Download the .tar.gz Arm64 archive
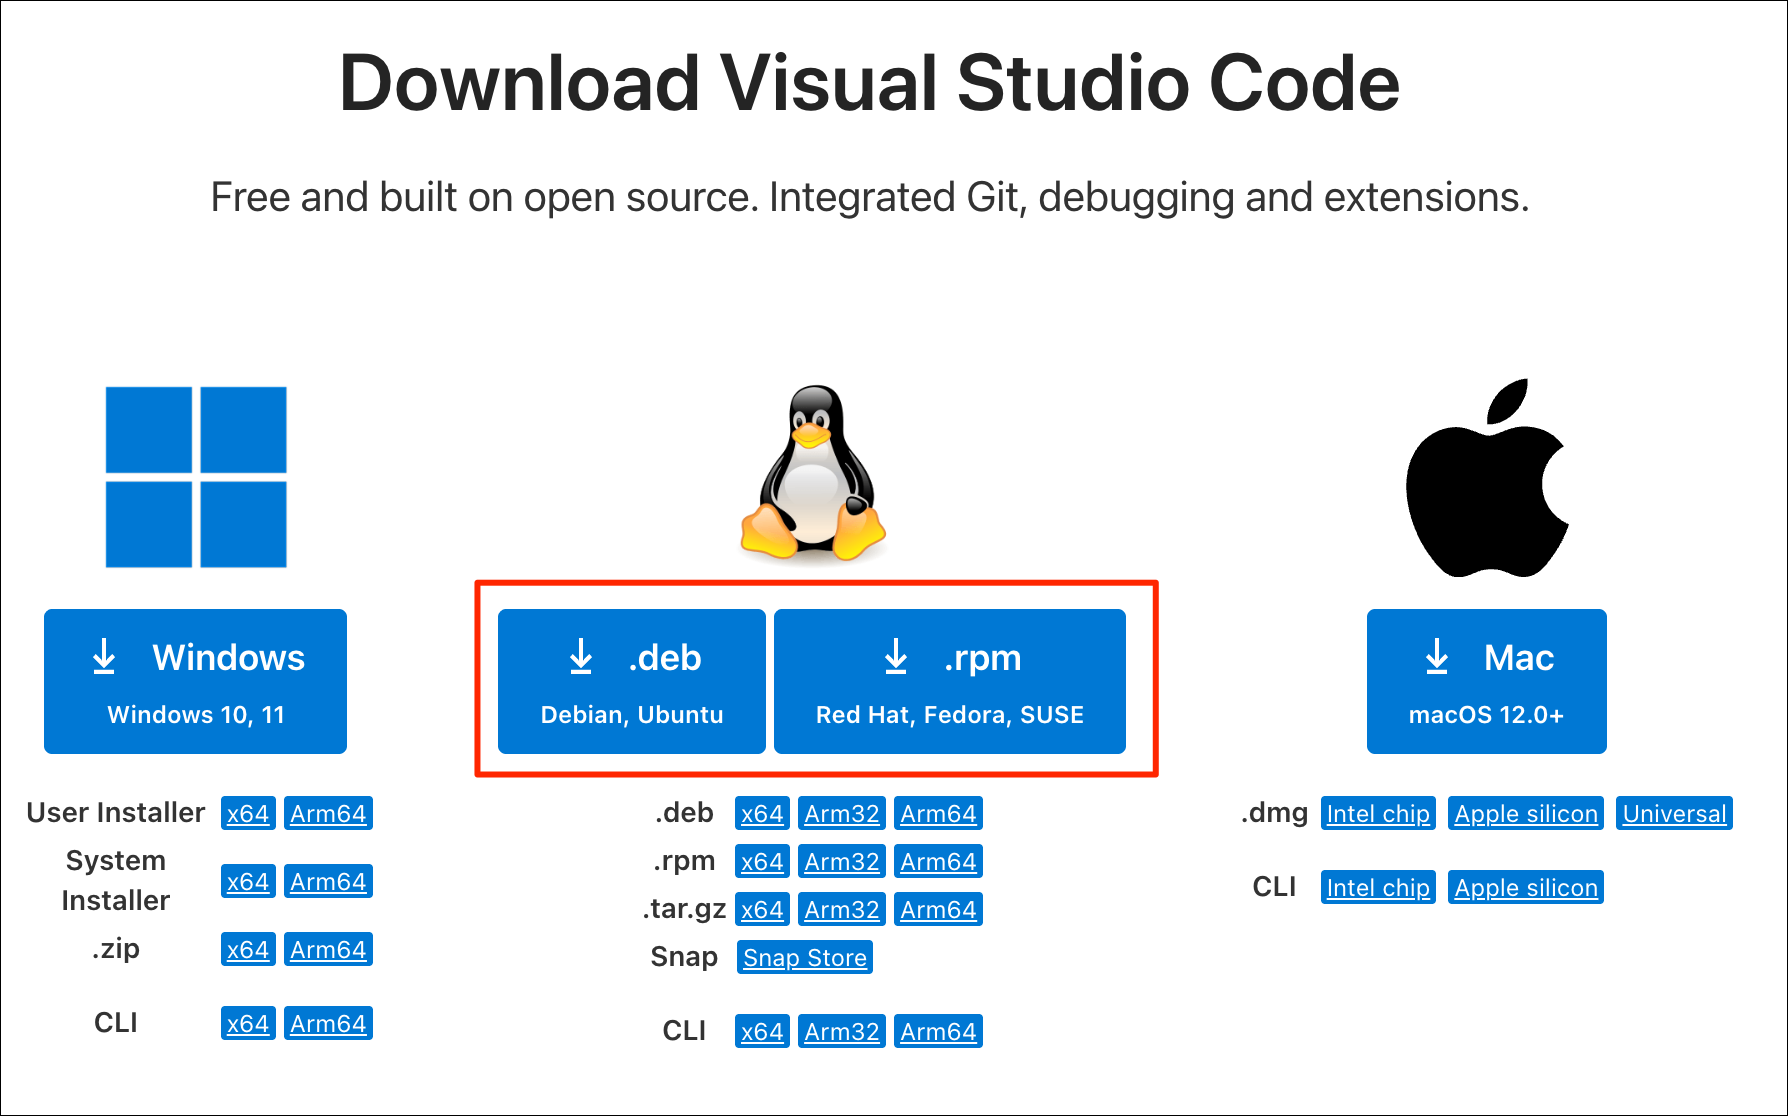Image resolution: width=1788 pixels, height=1116 pixels. 938,910
